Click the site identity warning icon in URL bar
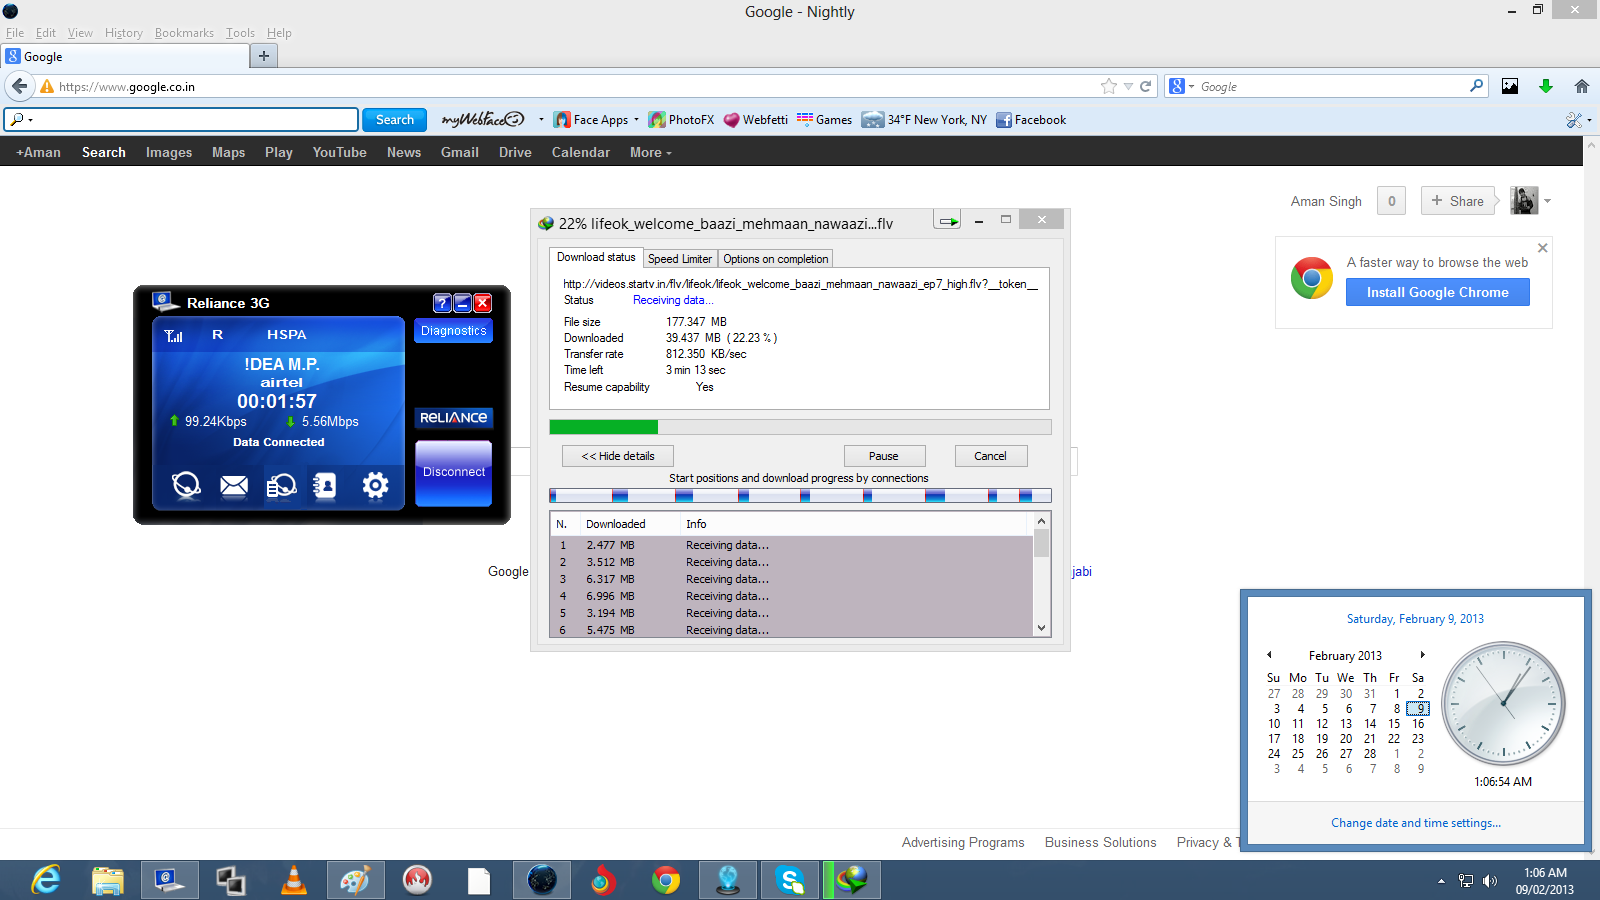The image size is (1600, 900). pos(47,87)
